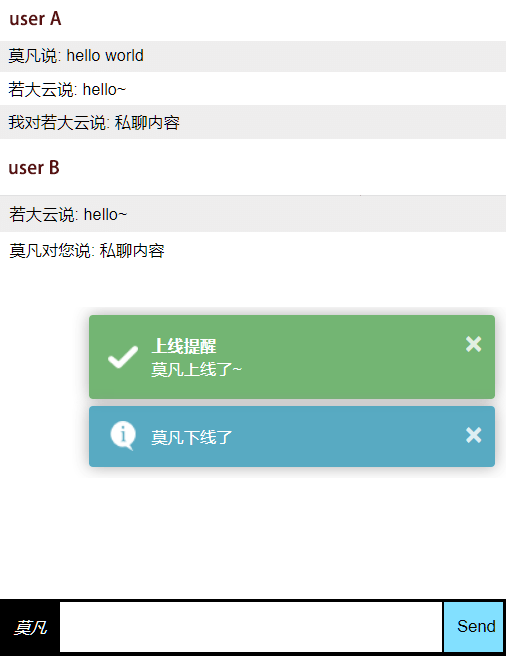Screen dimensions: 506x656
Task: Close the green 上线提醒 notification
Action: pos(473,344)
